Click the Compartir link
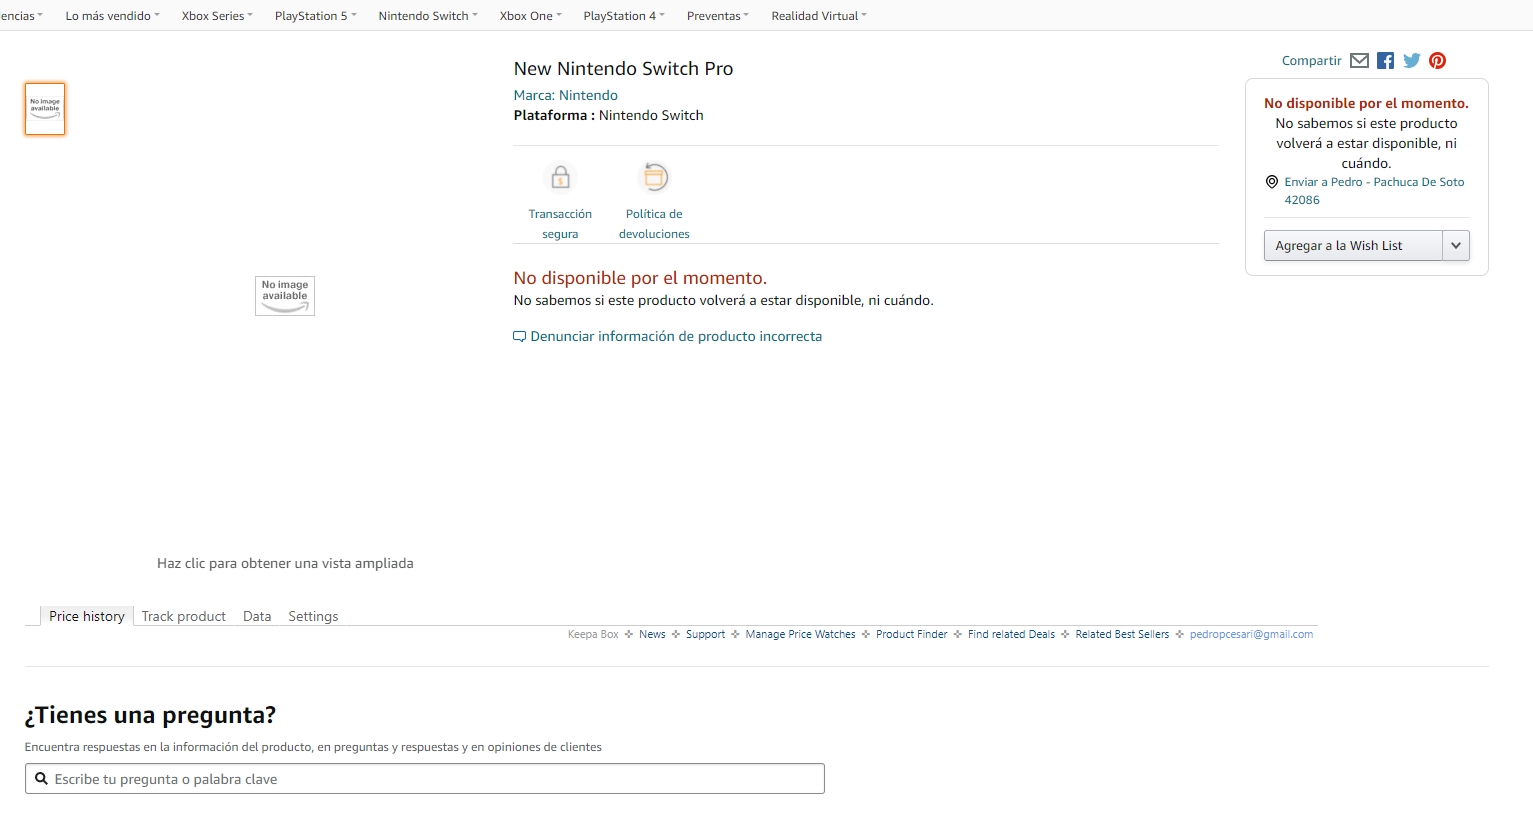This screenshot has height=817, width=1533. coord(1311,61)
